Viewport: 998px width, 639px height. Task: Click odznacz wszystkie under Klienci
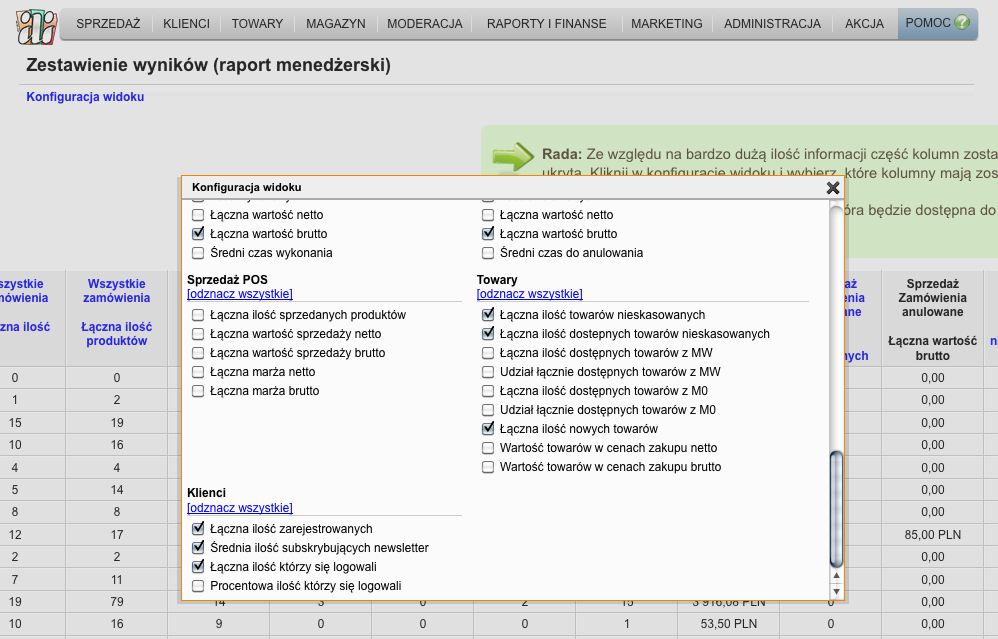pyautogui.click(x=240, y=508)
